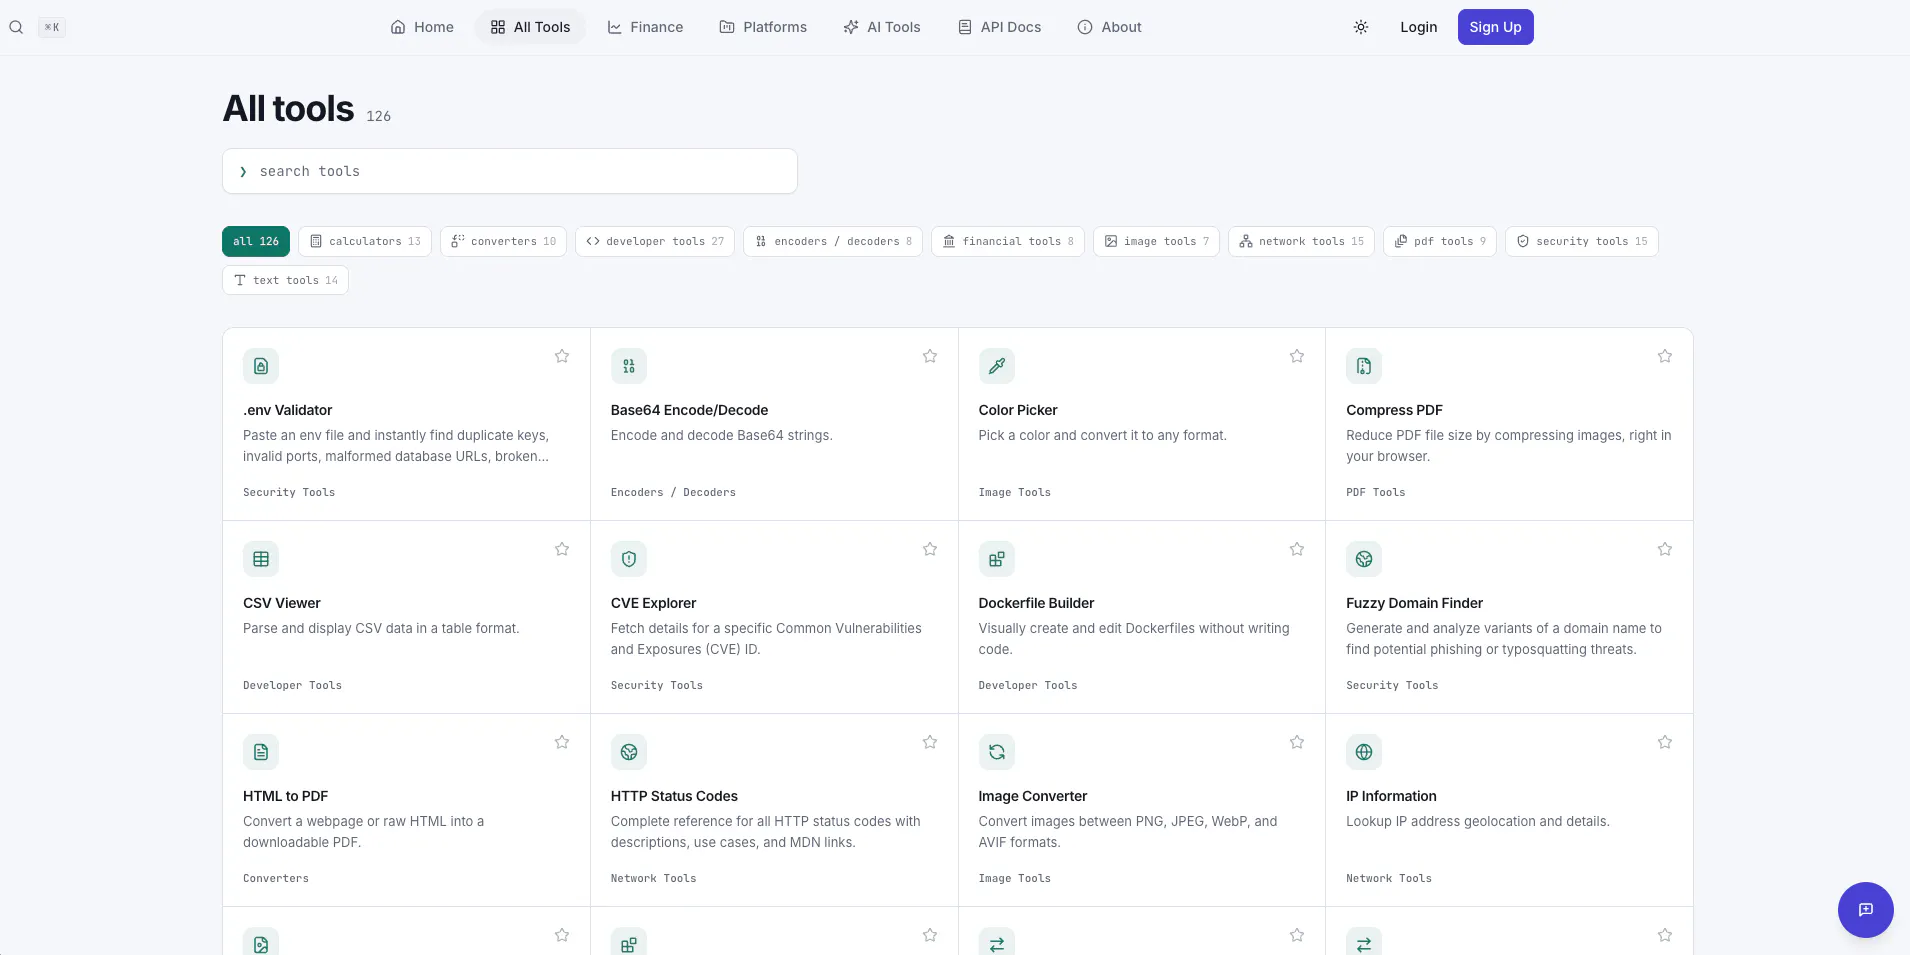Filter by pdf tools category
1910x955 pixels.
1440,241
